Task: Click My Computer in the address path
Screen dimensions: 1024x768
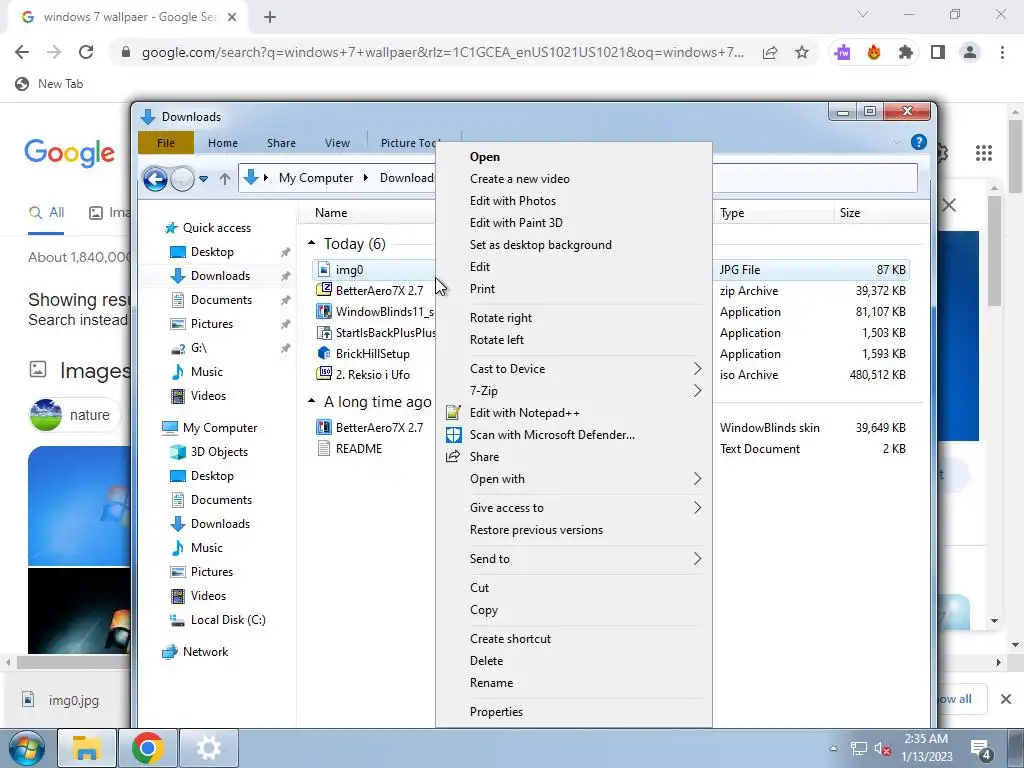Action: click(315, 178)
